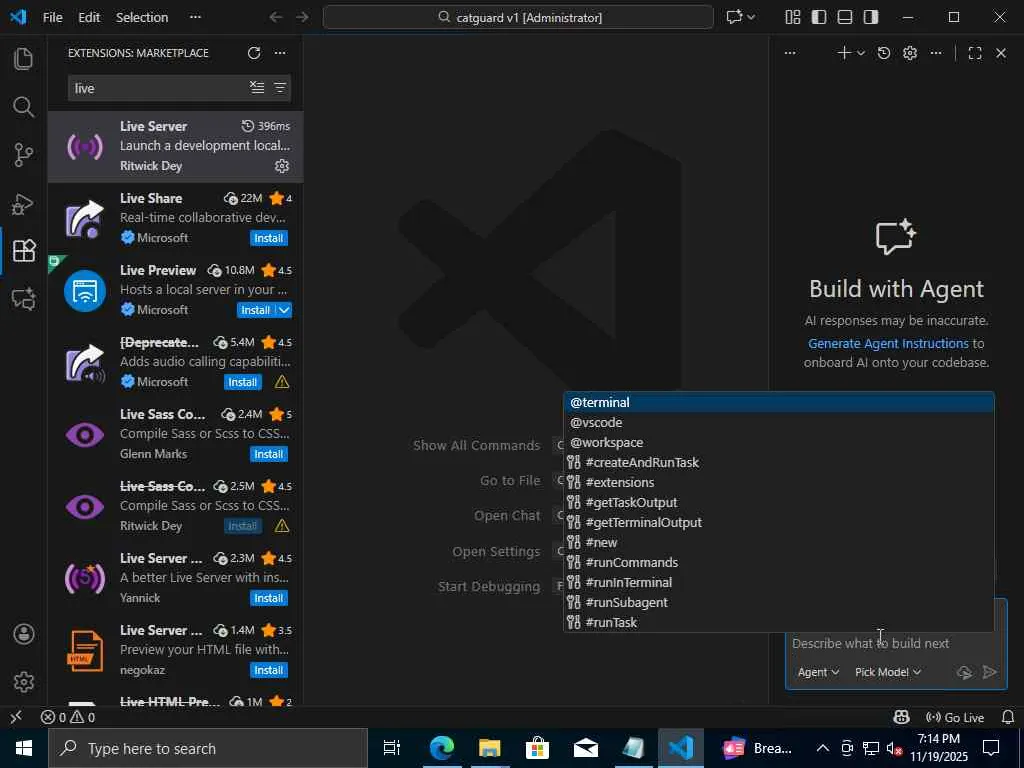Select @vscode suggestion
This screenshot has height=768, width=1024.
pos(778,423)
